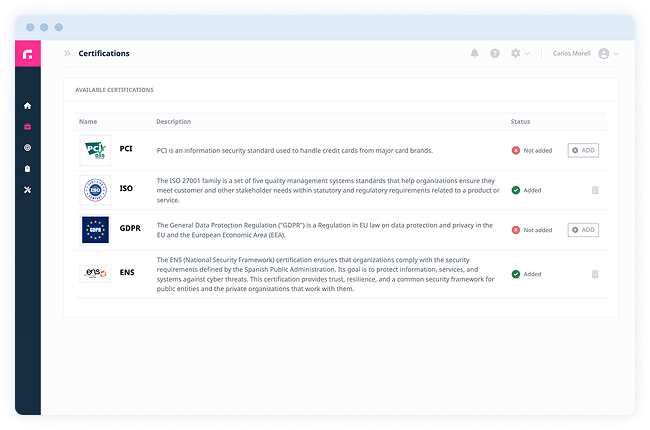
Task: Open the clipboard icon in sidebar
Action: pyautogui.click(x=28, y=169)
